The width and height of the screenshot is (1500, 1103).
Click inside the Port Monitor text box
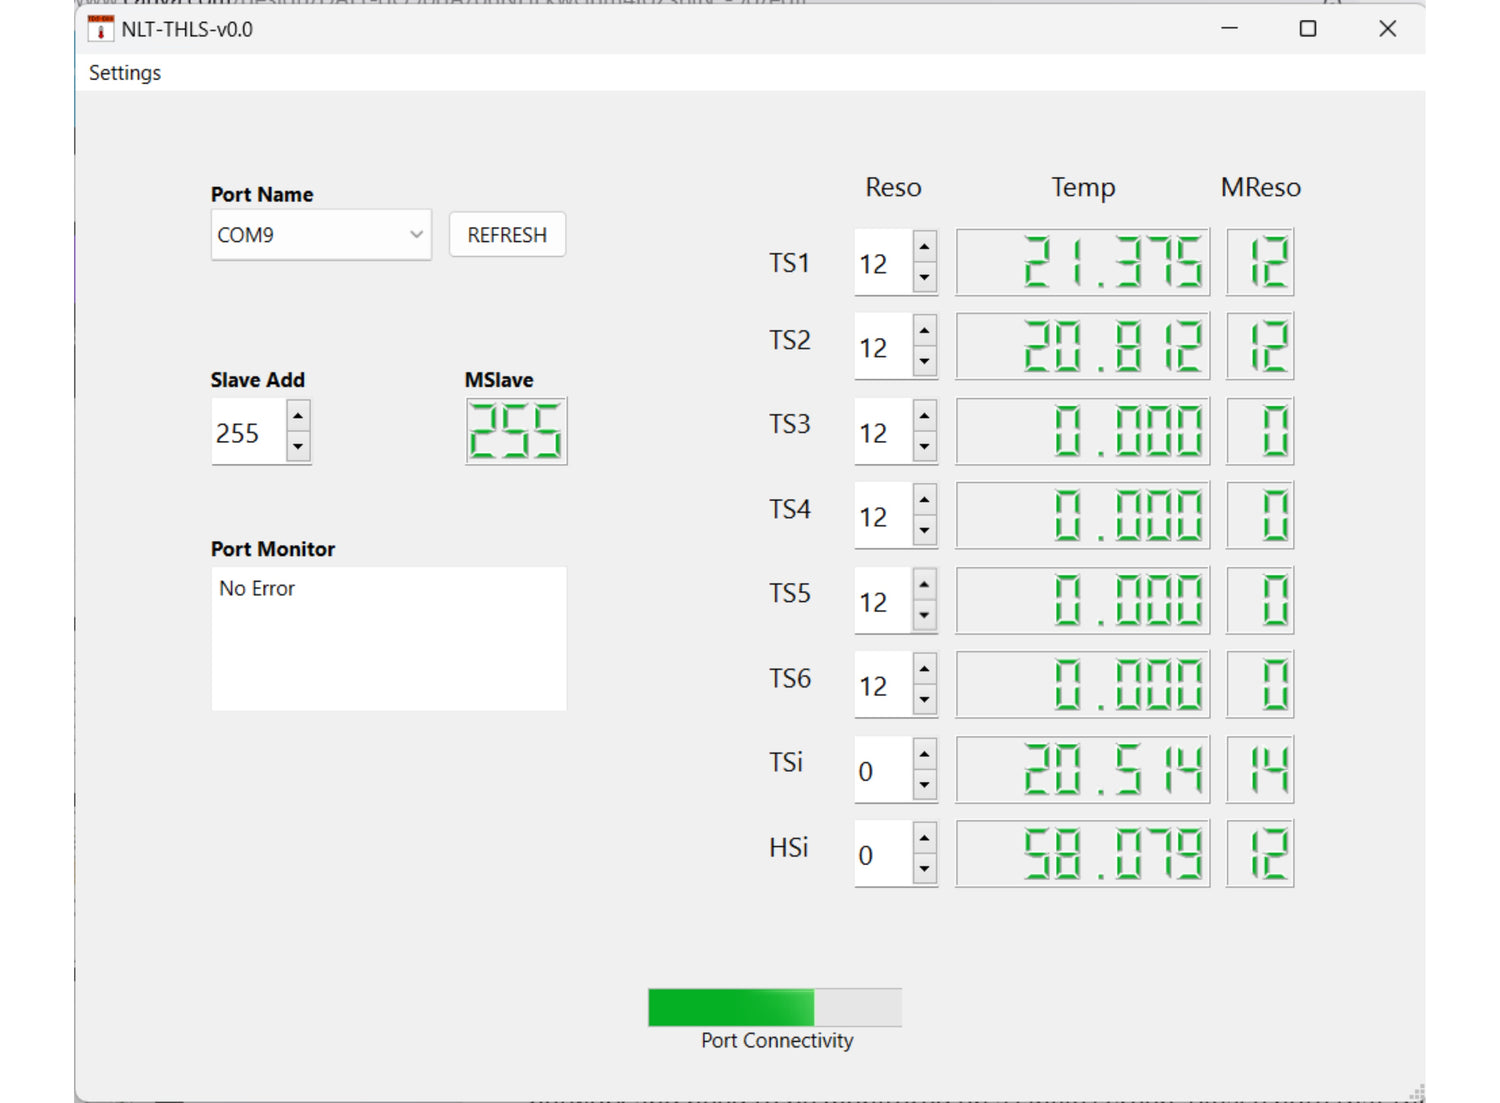point(388,639)
